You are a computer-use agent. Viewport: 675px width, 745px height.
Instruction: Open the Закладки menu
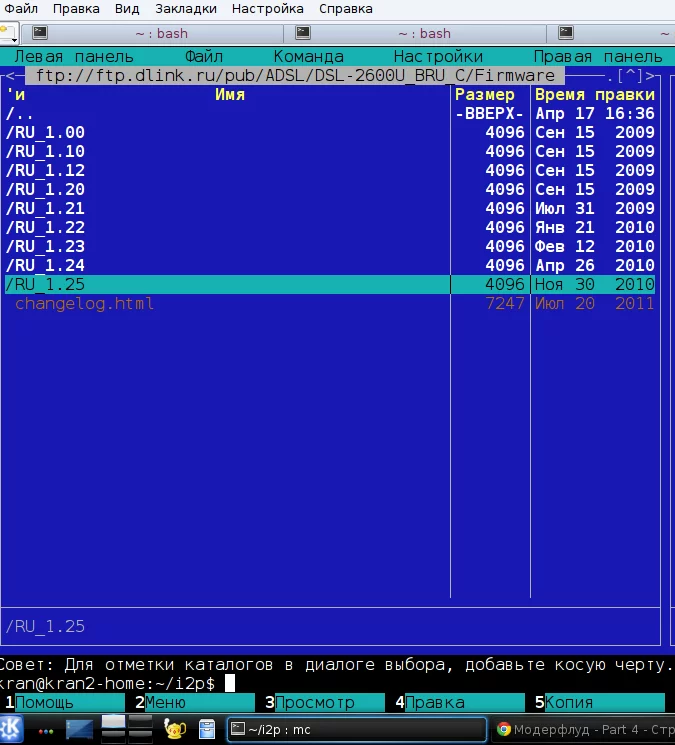point(186,9)
